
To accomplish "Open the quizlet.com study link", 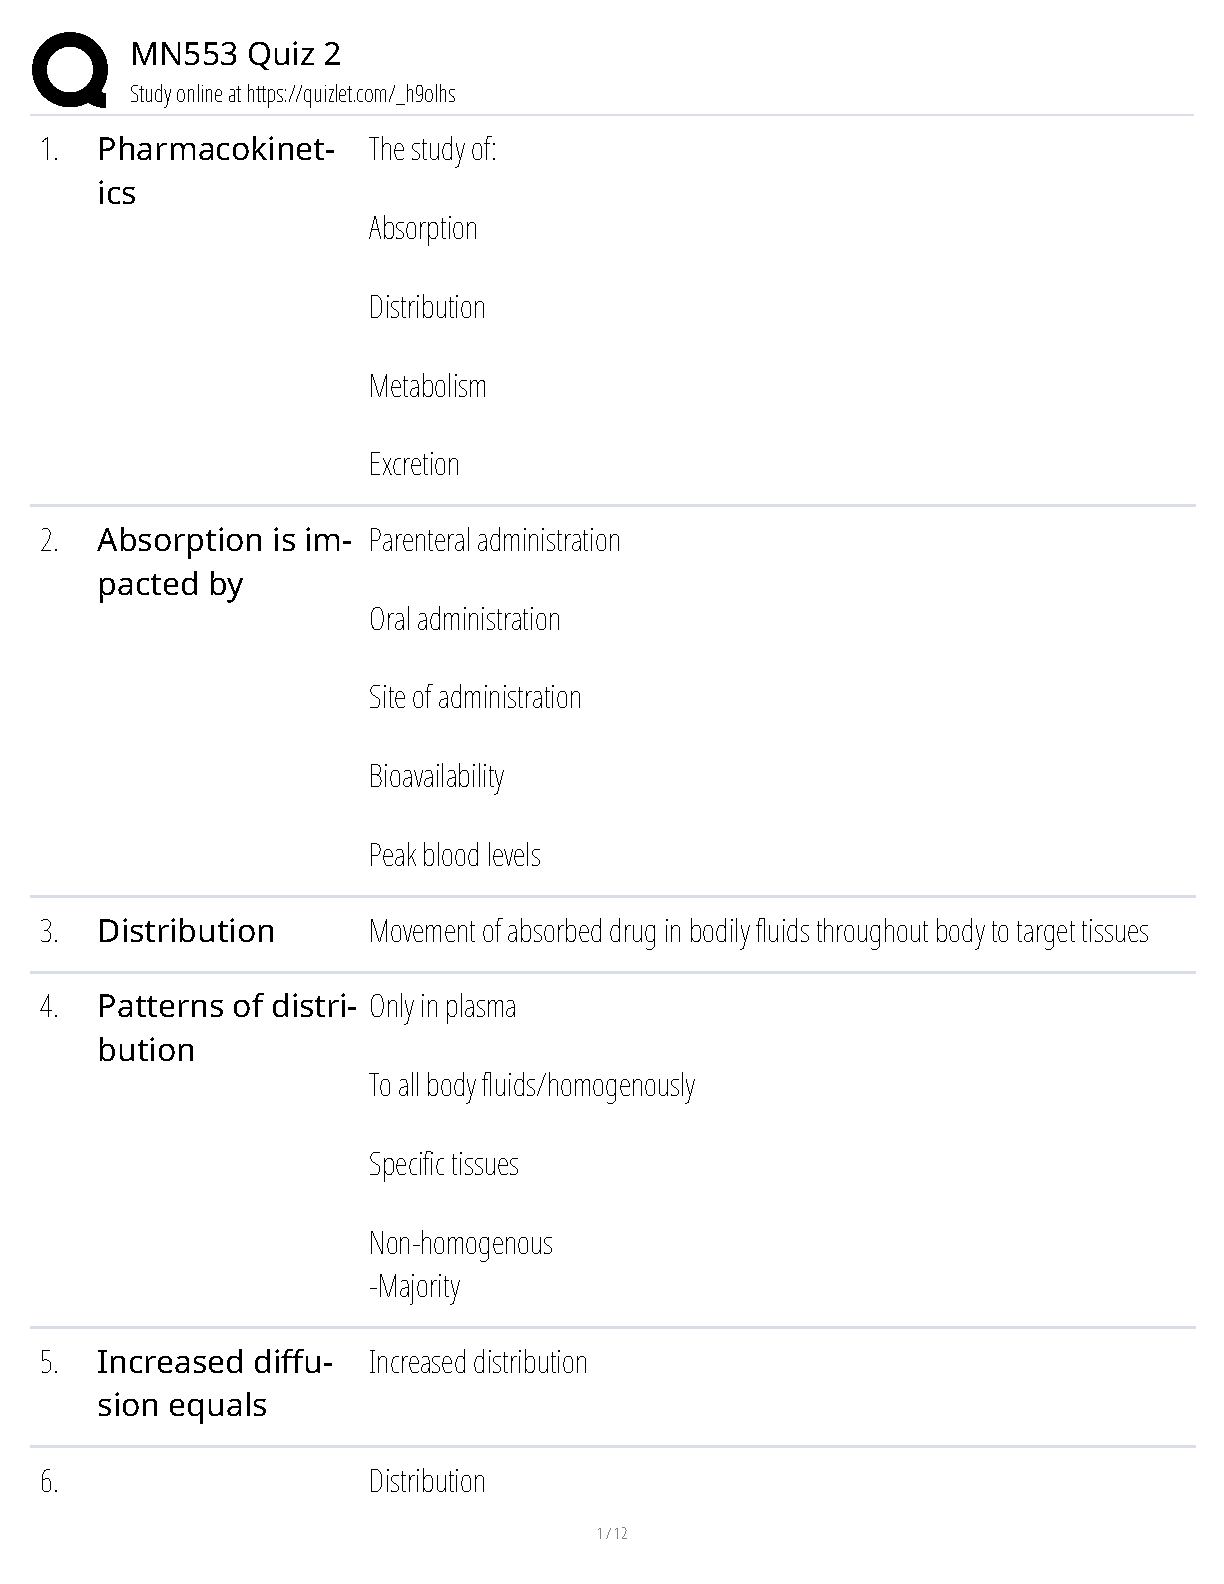I will tap(350, 95).
